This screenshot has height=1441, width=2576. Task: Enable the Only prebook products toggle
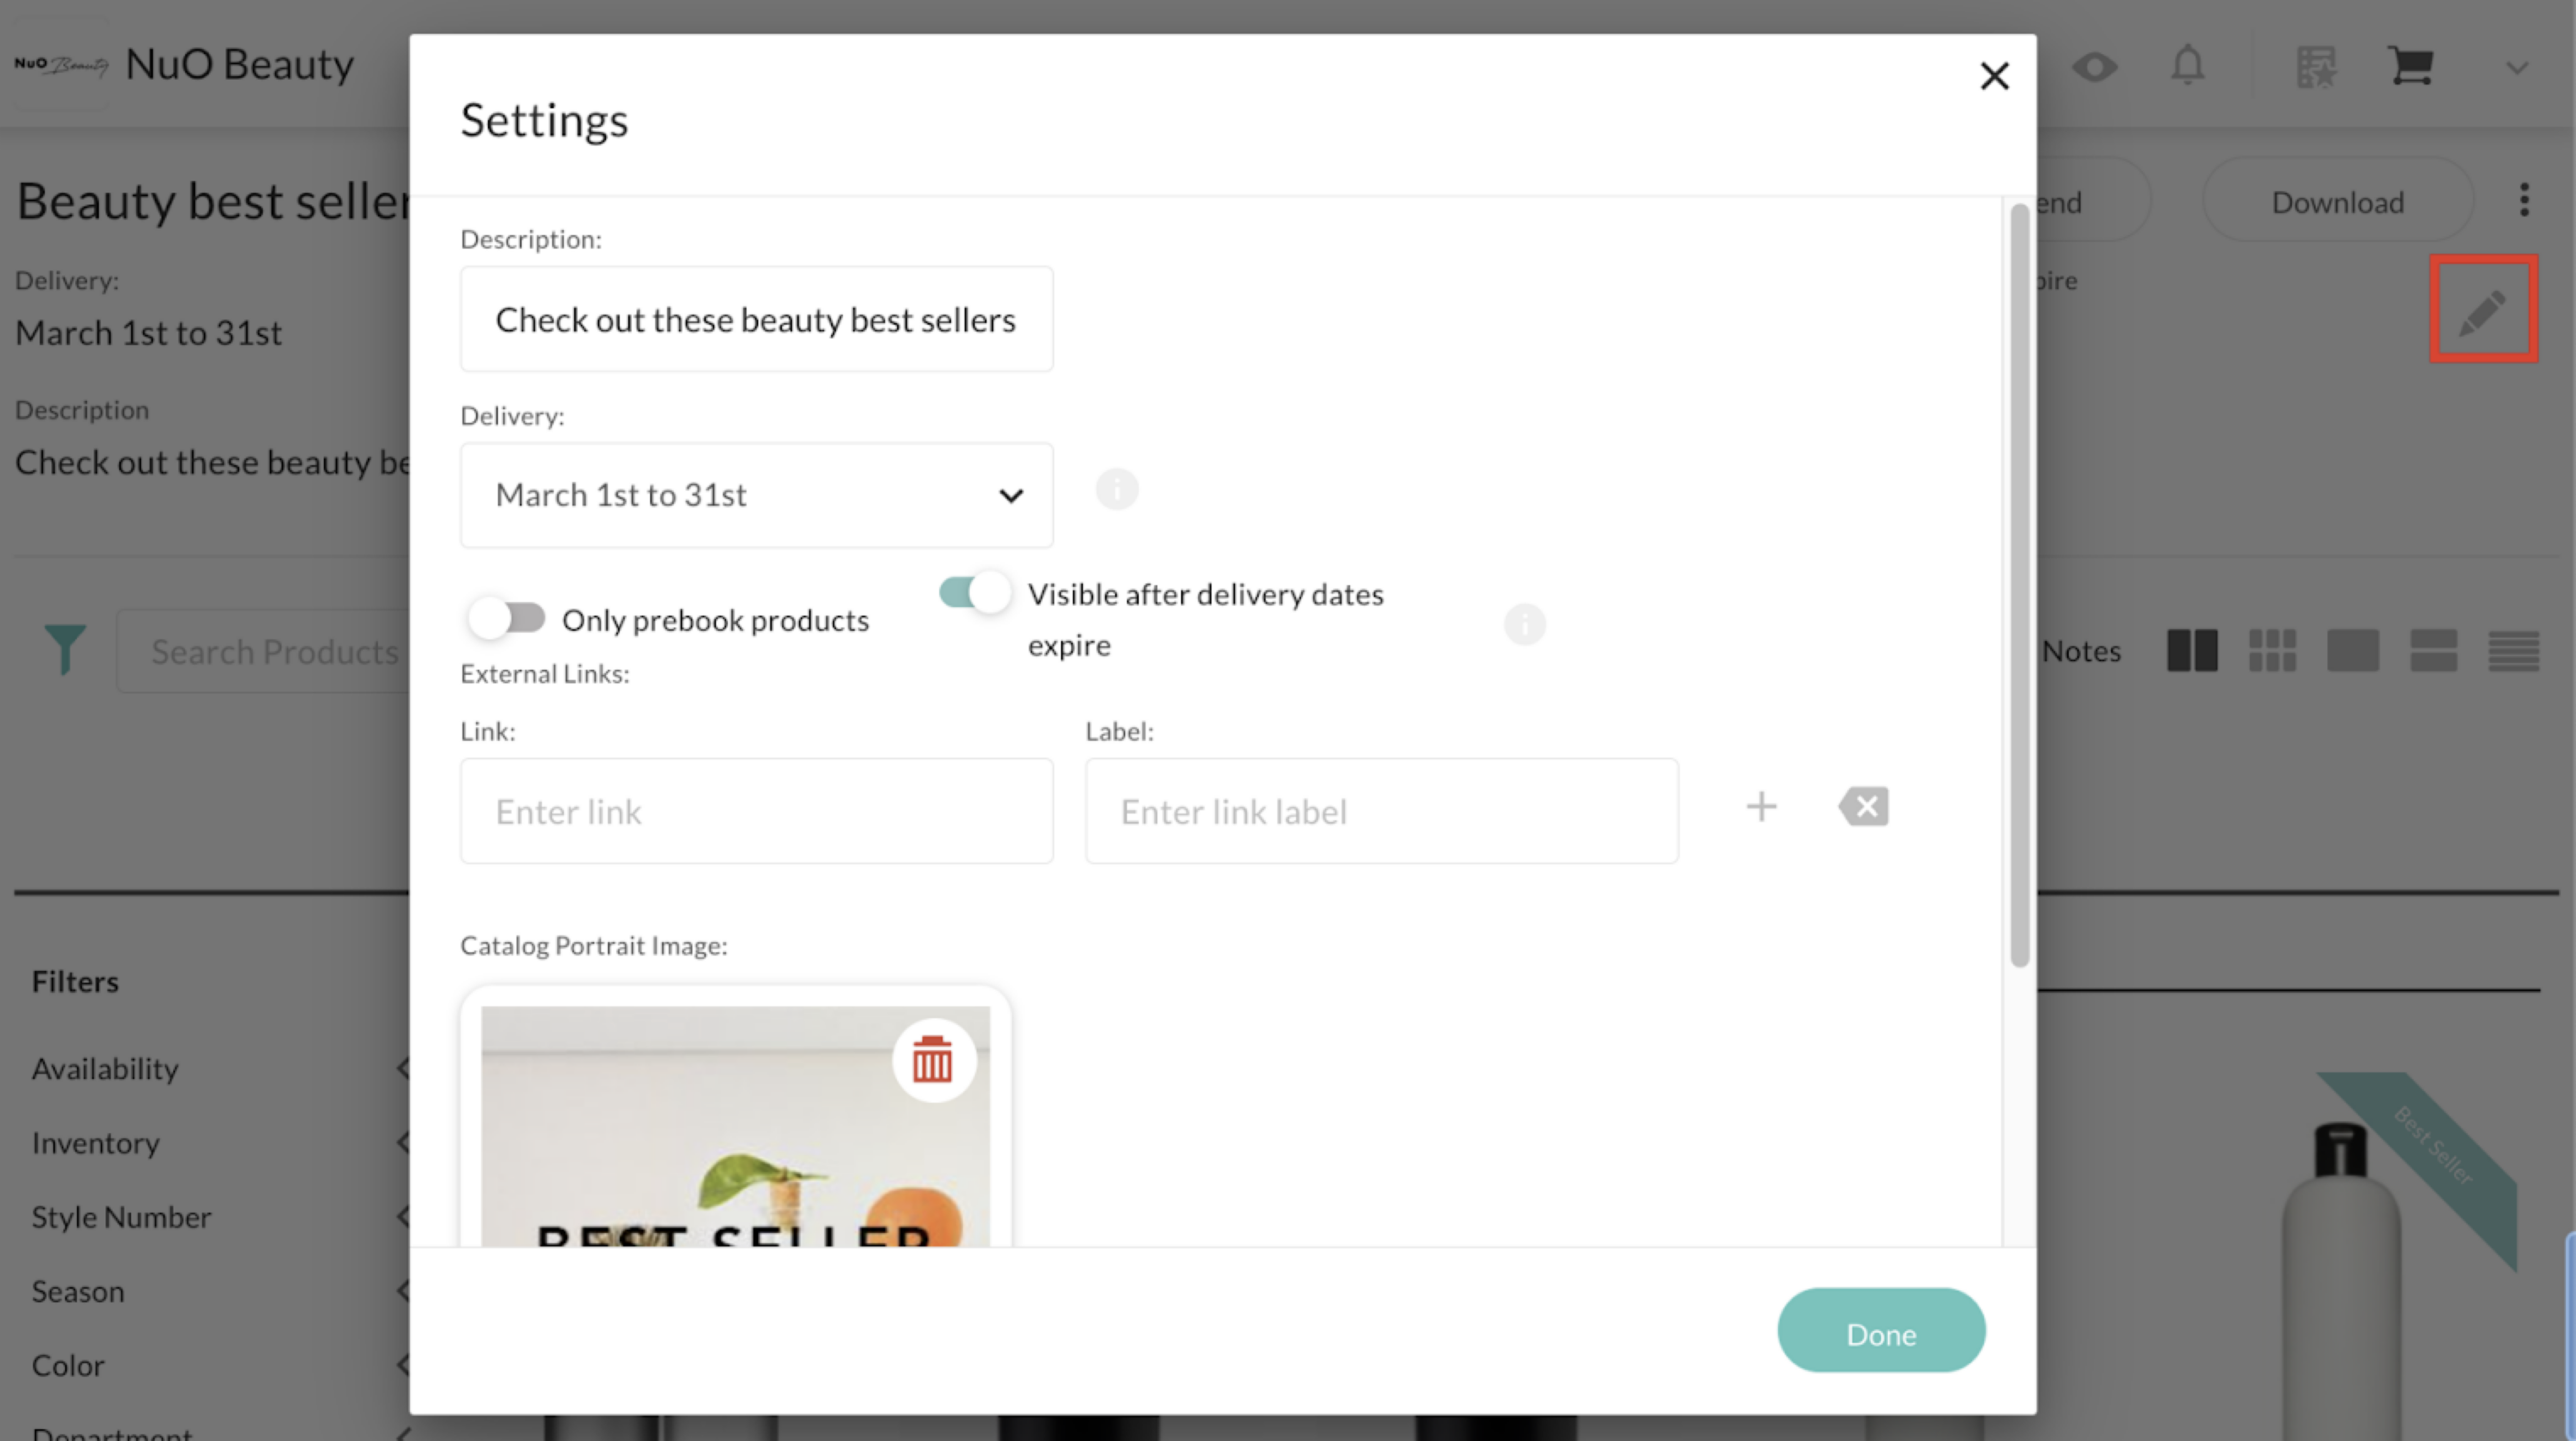(507, 619)
